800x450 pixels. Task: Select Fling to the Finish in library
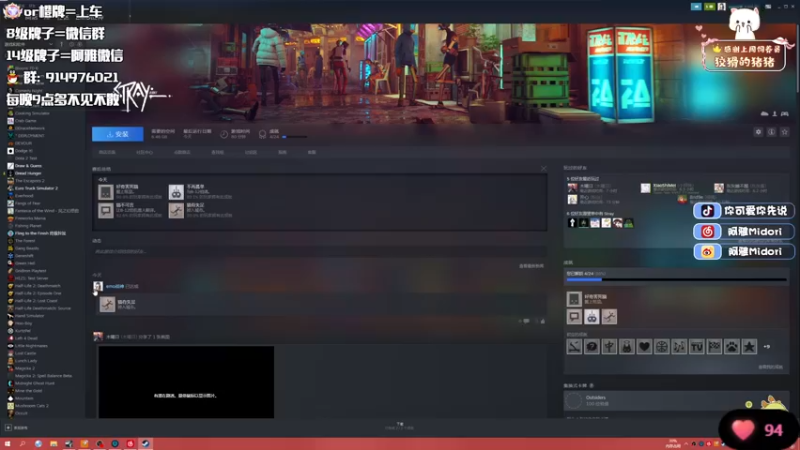pyautogui.click(x=43, y=233)
